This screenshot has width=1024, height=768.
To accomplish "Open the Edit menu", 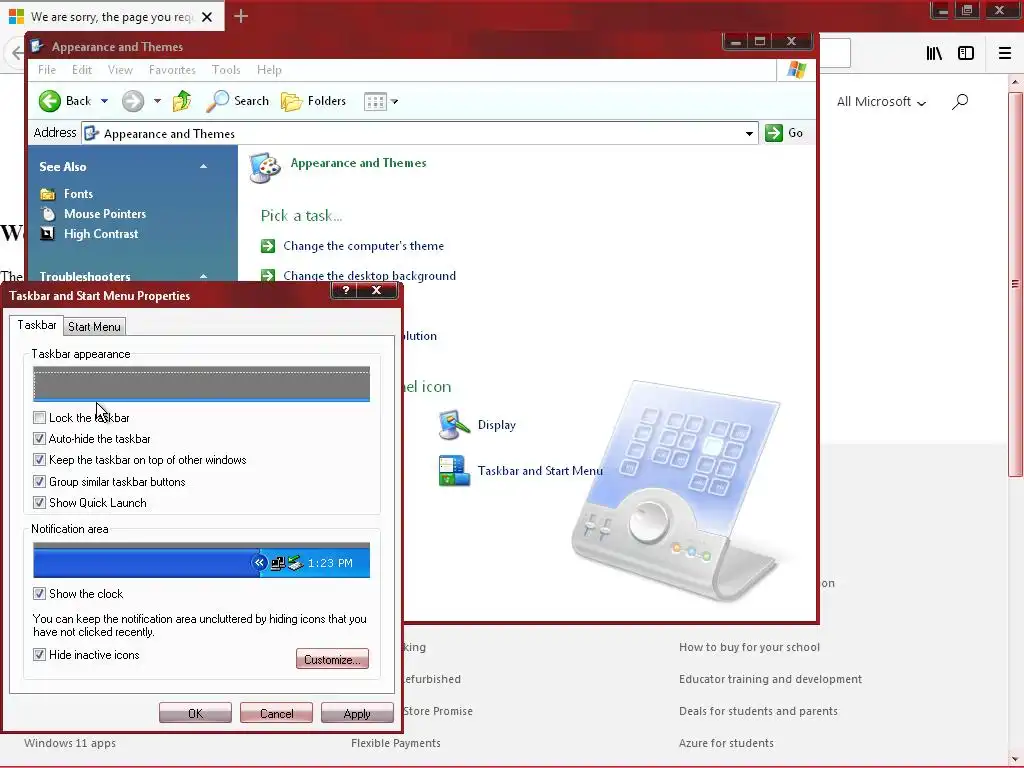I will (x=82, y=70).
